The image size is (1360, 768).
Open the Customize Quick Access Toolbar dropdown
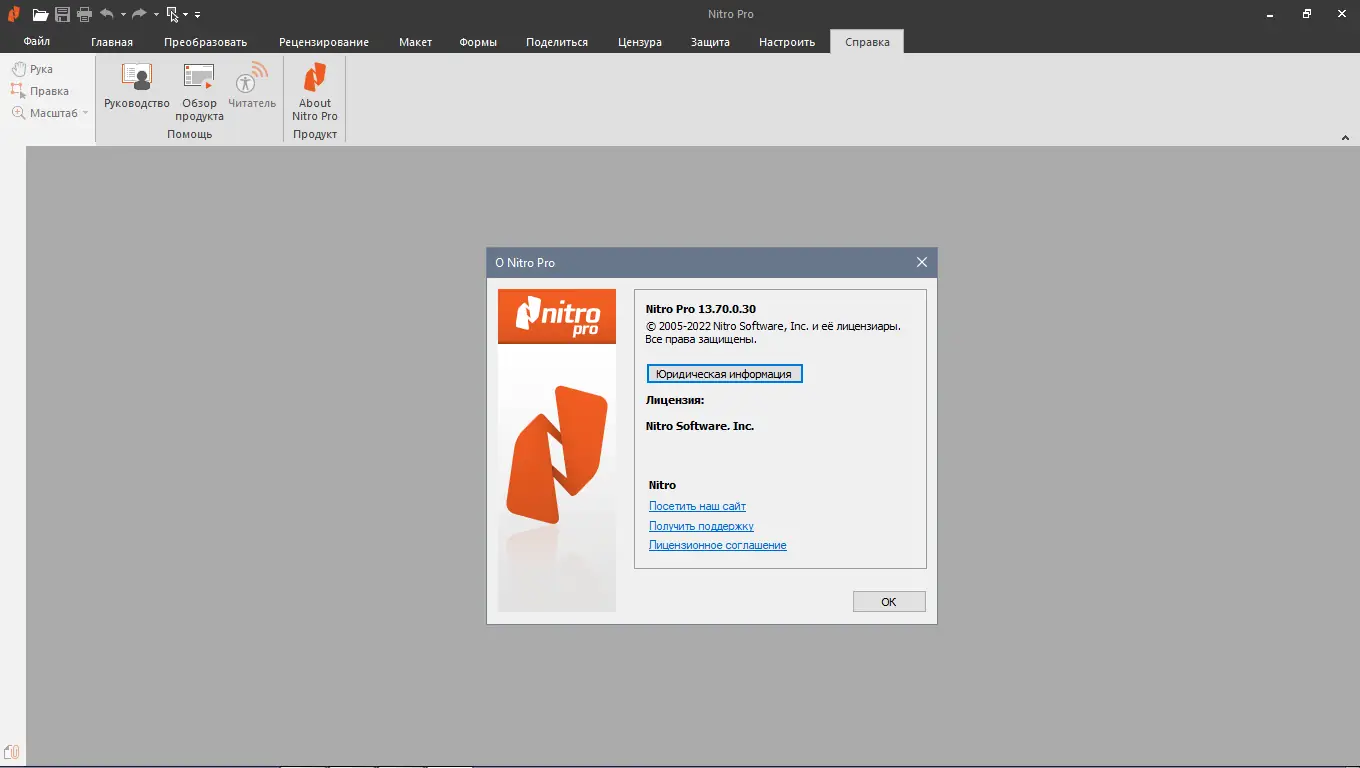tap(197, 15)
